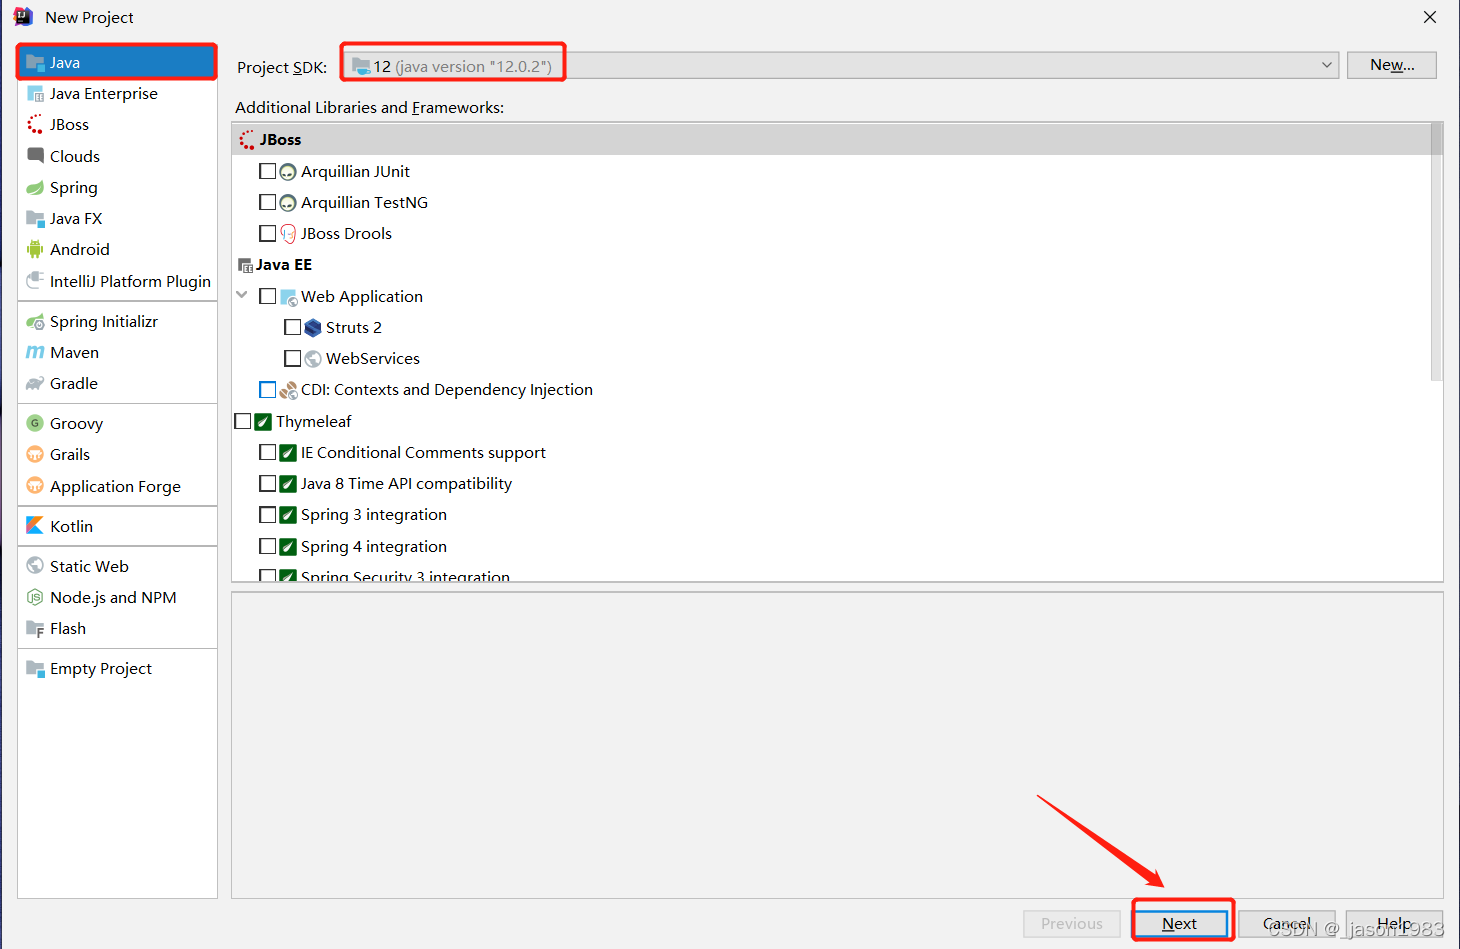This screenshot has width=1460, height=949.
Task: Click the IntelliJ Platform Plugin icon
Action: point(35,281)
